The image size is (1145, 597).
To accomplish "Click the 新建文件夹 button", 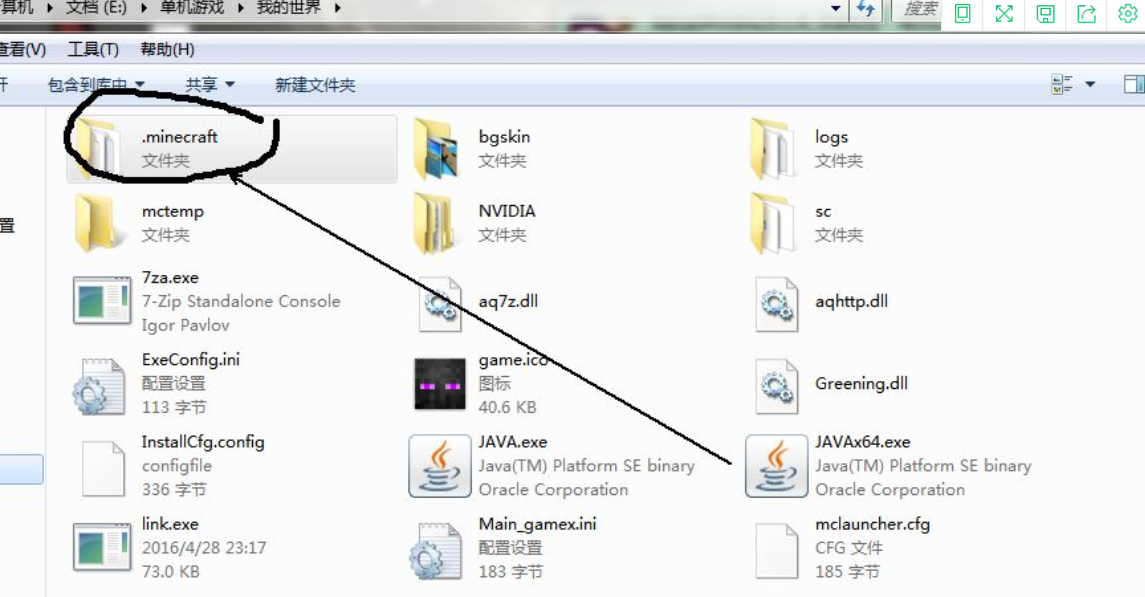I will [x=315, y=85].
